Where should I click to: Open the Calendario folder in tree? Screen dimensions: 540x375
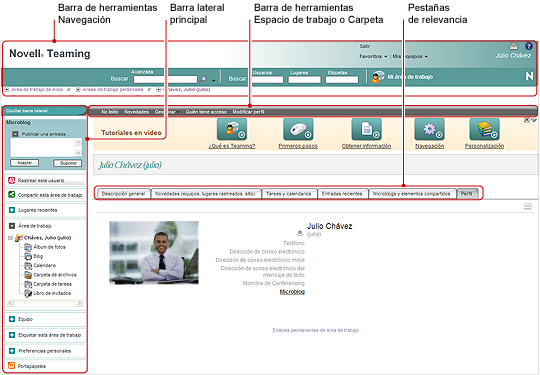click(x=40, y=265)
